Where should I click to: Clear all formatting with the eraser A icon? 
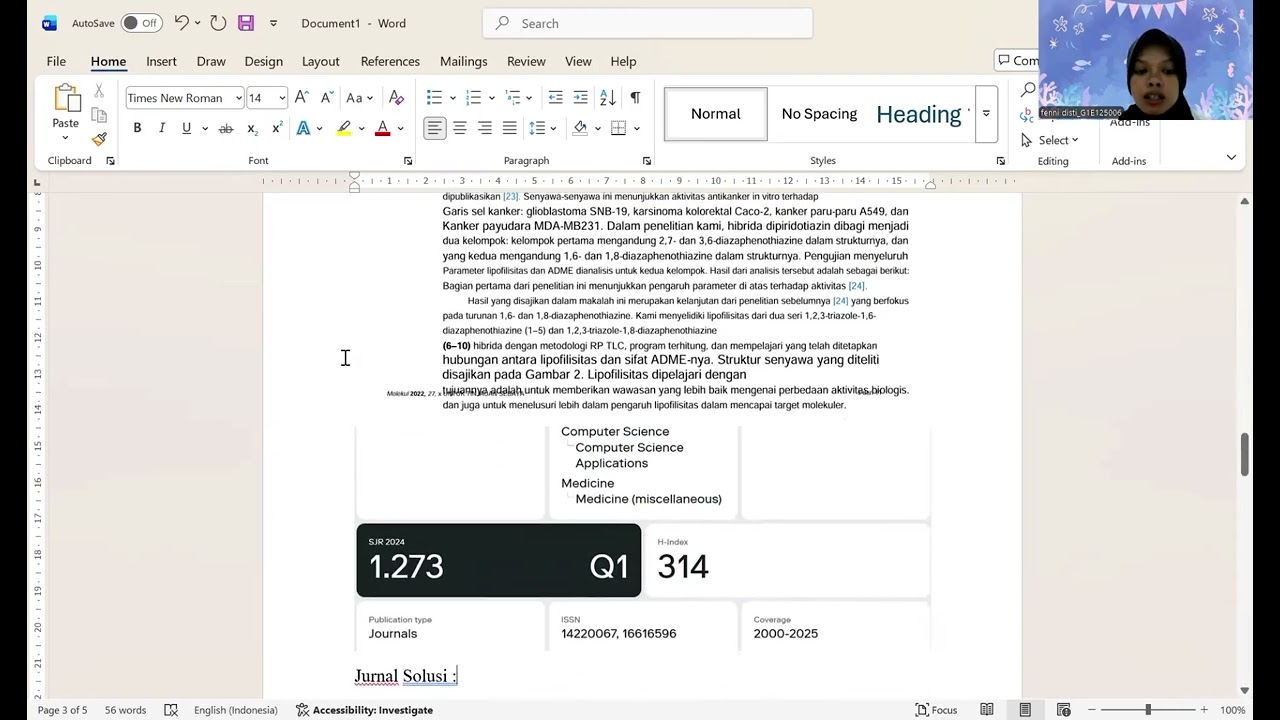[x=396, y=98]
